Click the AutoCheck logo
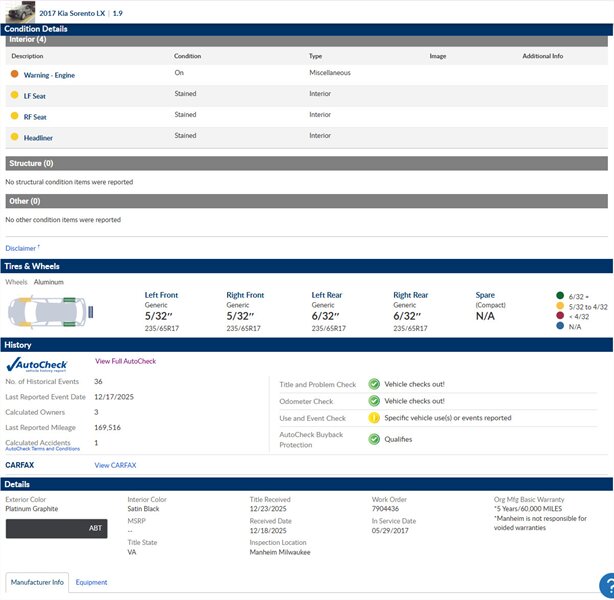The image size is (614, 600). pos(36,365)
